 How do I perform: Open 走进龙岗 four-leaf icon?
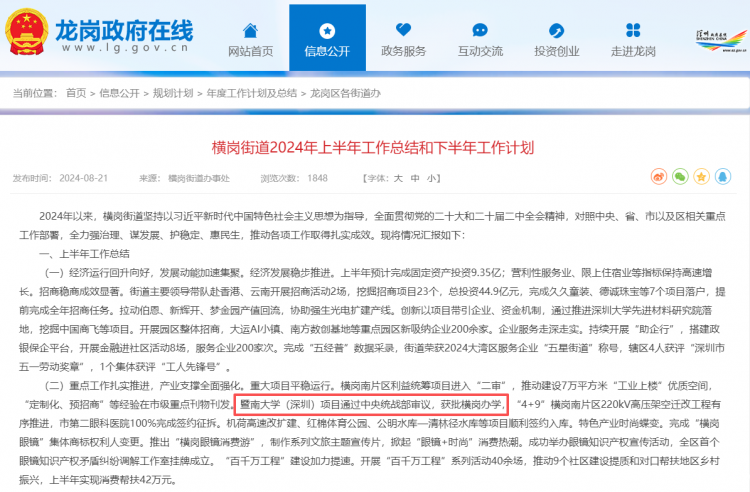pyautogui.click(x=633, y=30)
